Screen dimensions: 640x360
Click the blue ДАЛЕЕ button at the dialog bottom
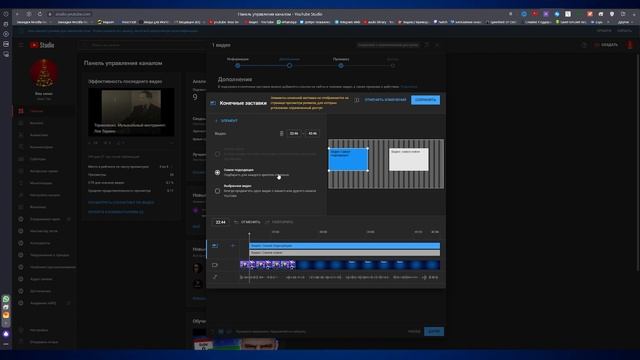(434, 331)
